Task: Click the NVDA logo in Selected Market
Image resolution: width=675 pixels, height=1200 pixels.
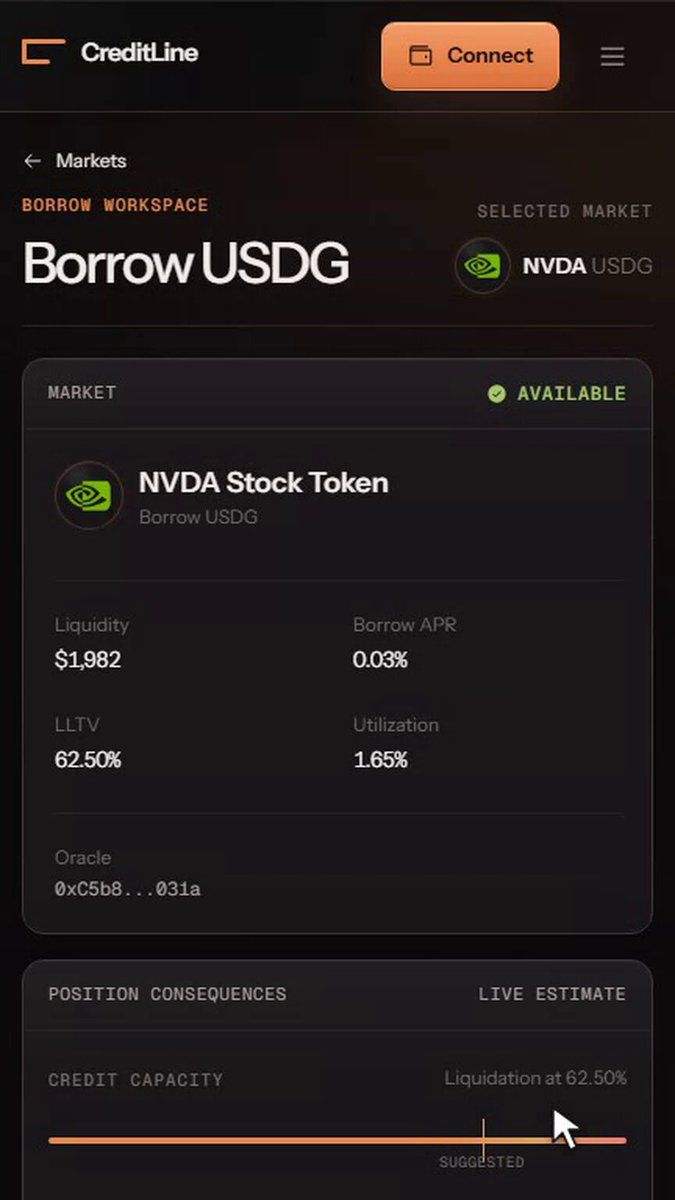Action: tap(482, 265)
